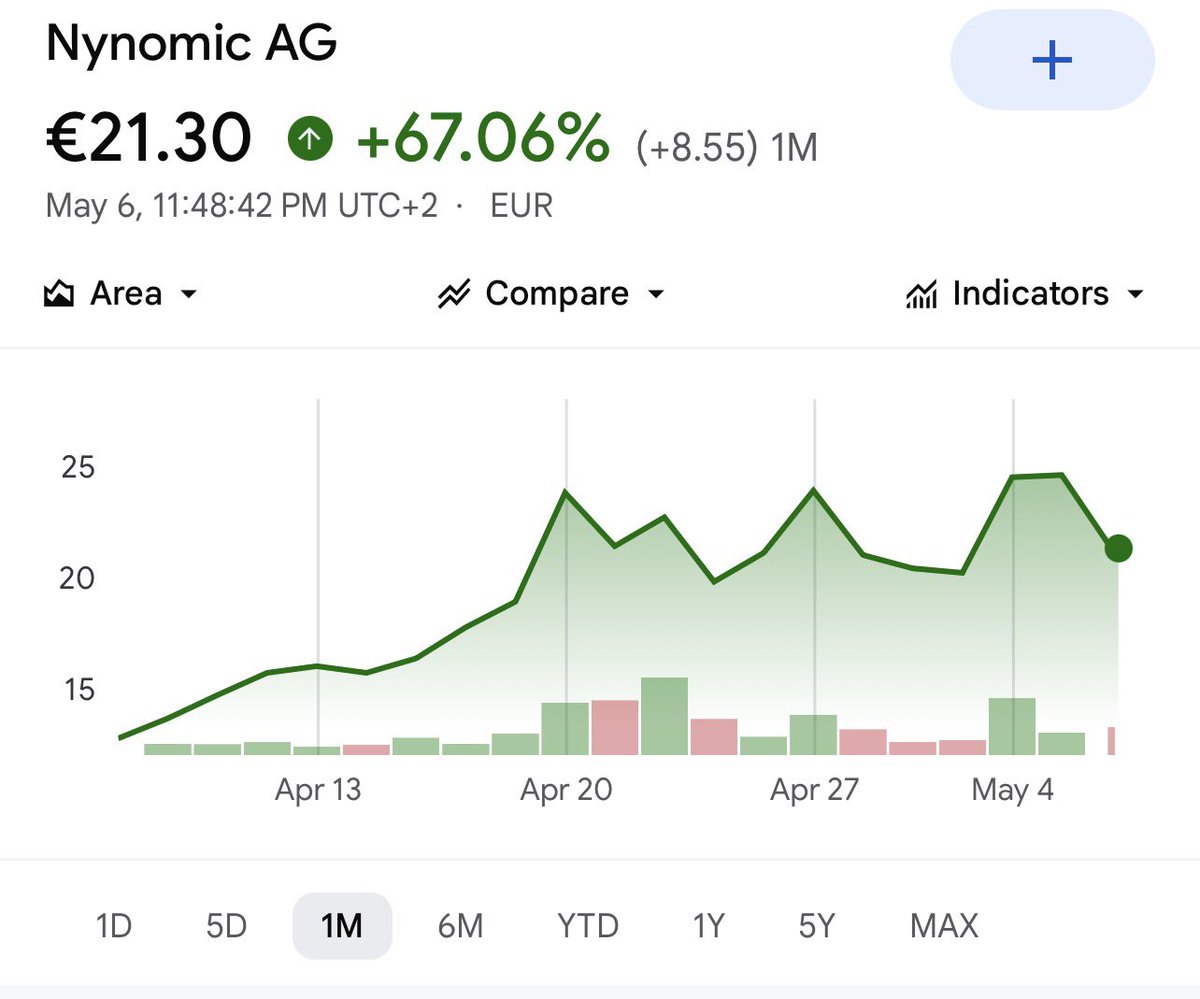Select the 5D time range
The height and width of the screenshot is (999, 1200).
click(226, 926)
